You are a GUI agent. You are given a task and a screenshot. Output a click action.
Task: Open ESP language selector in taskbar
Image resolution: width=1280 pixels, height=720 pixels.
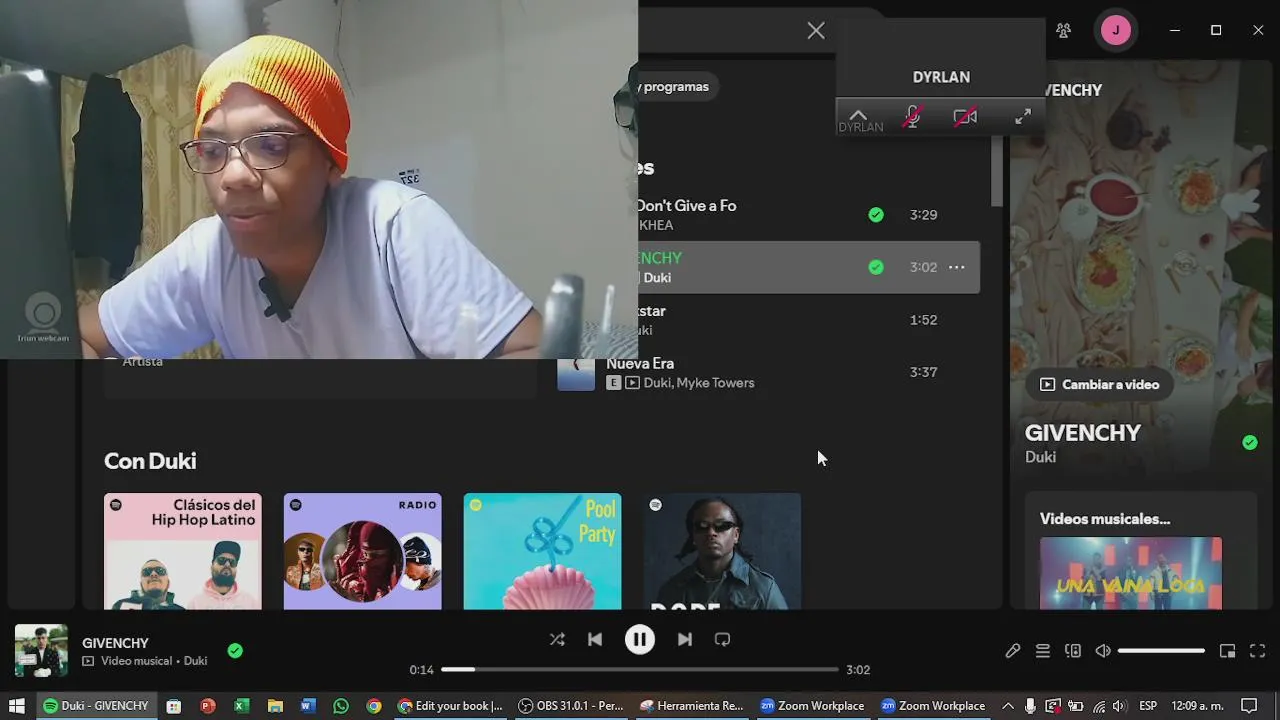pos(1148,706)
